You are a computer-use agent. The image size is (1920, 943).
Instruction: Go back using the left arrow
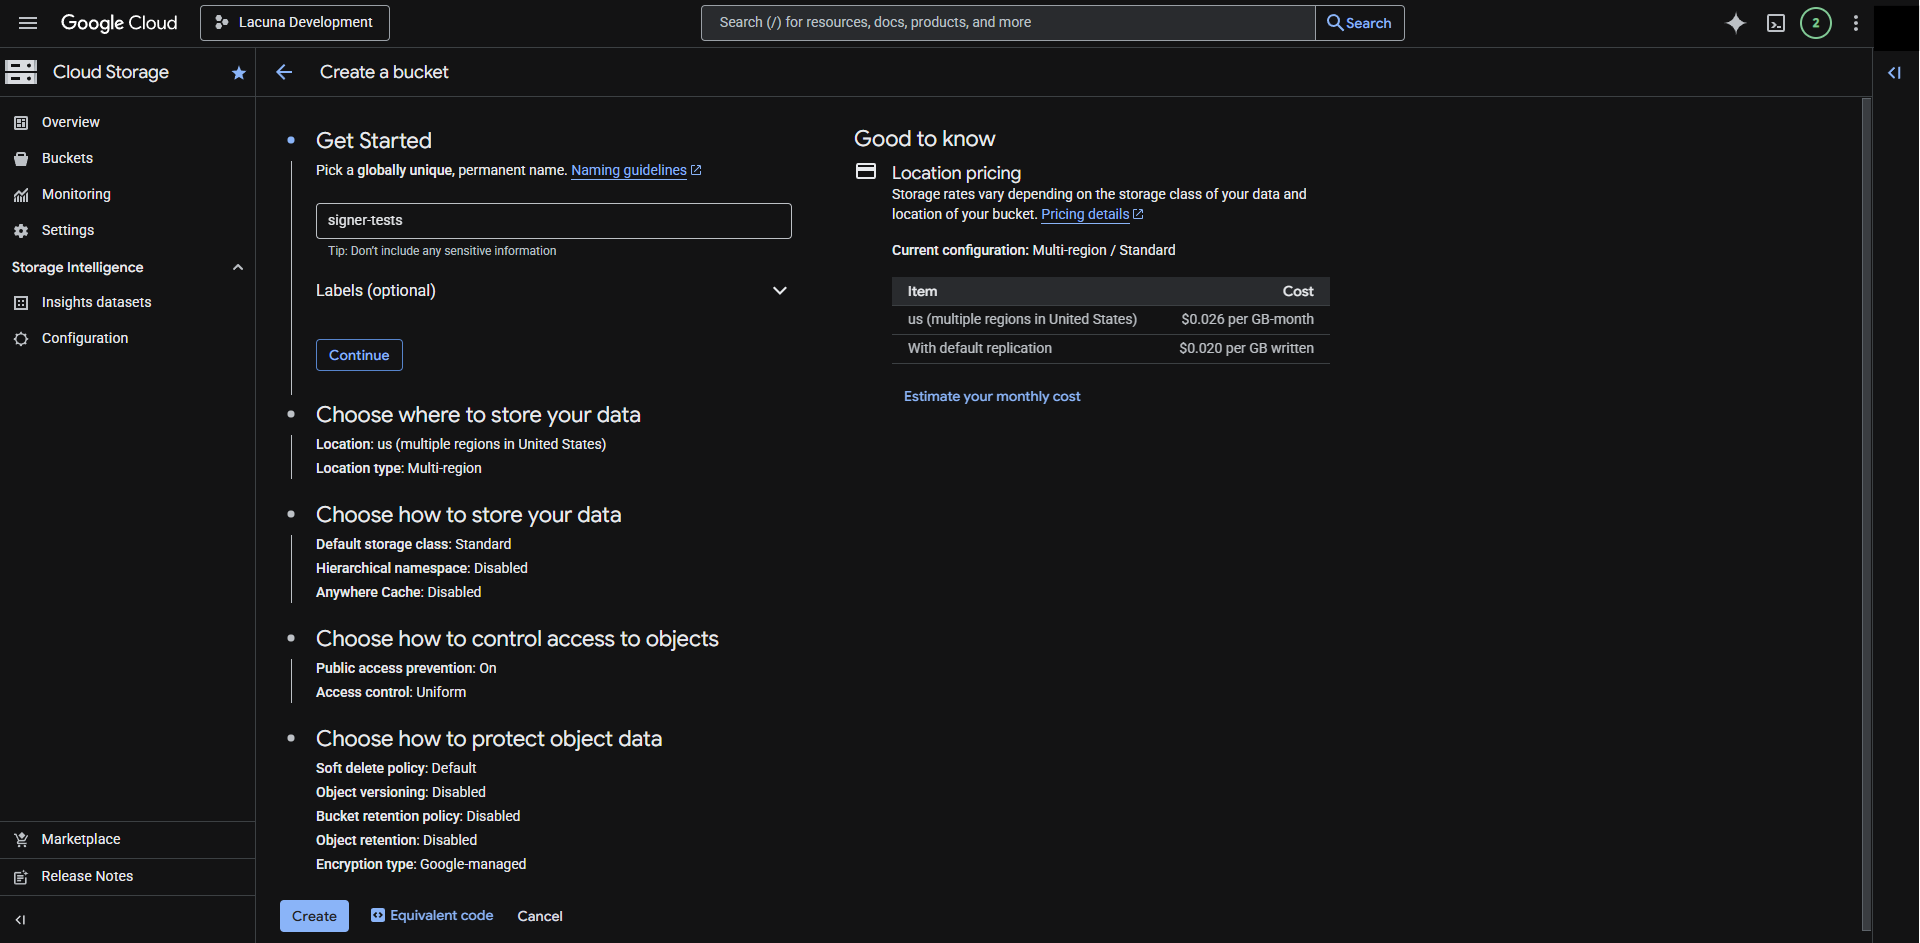284,72
